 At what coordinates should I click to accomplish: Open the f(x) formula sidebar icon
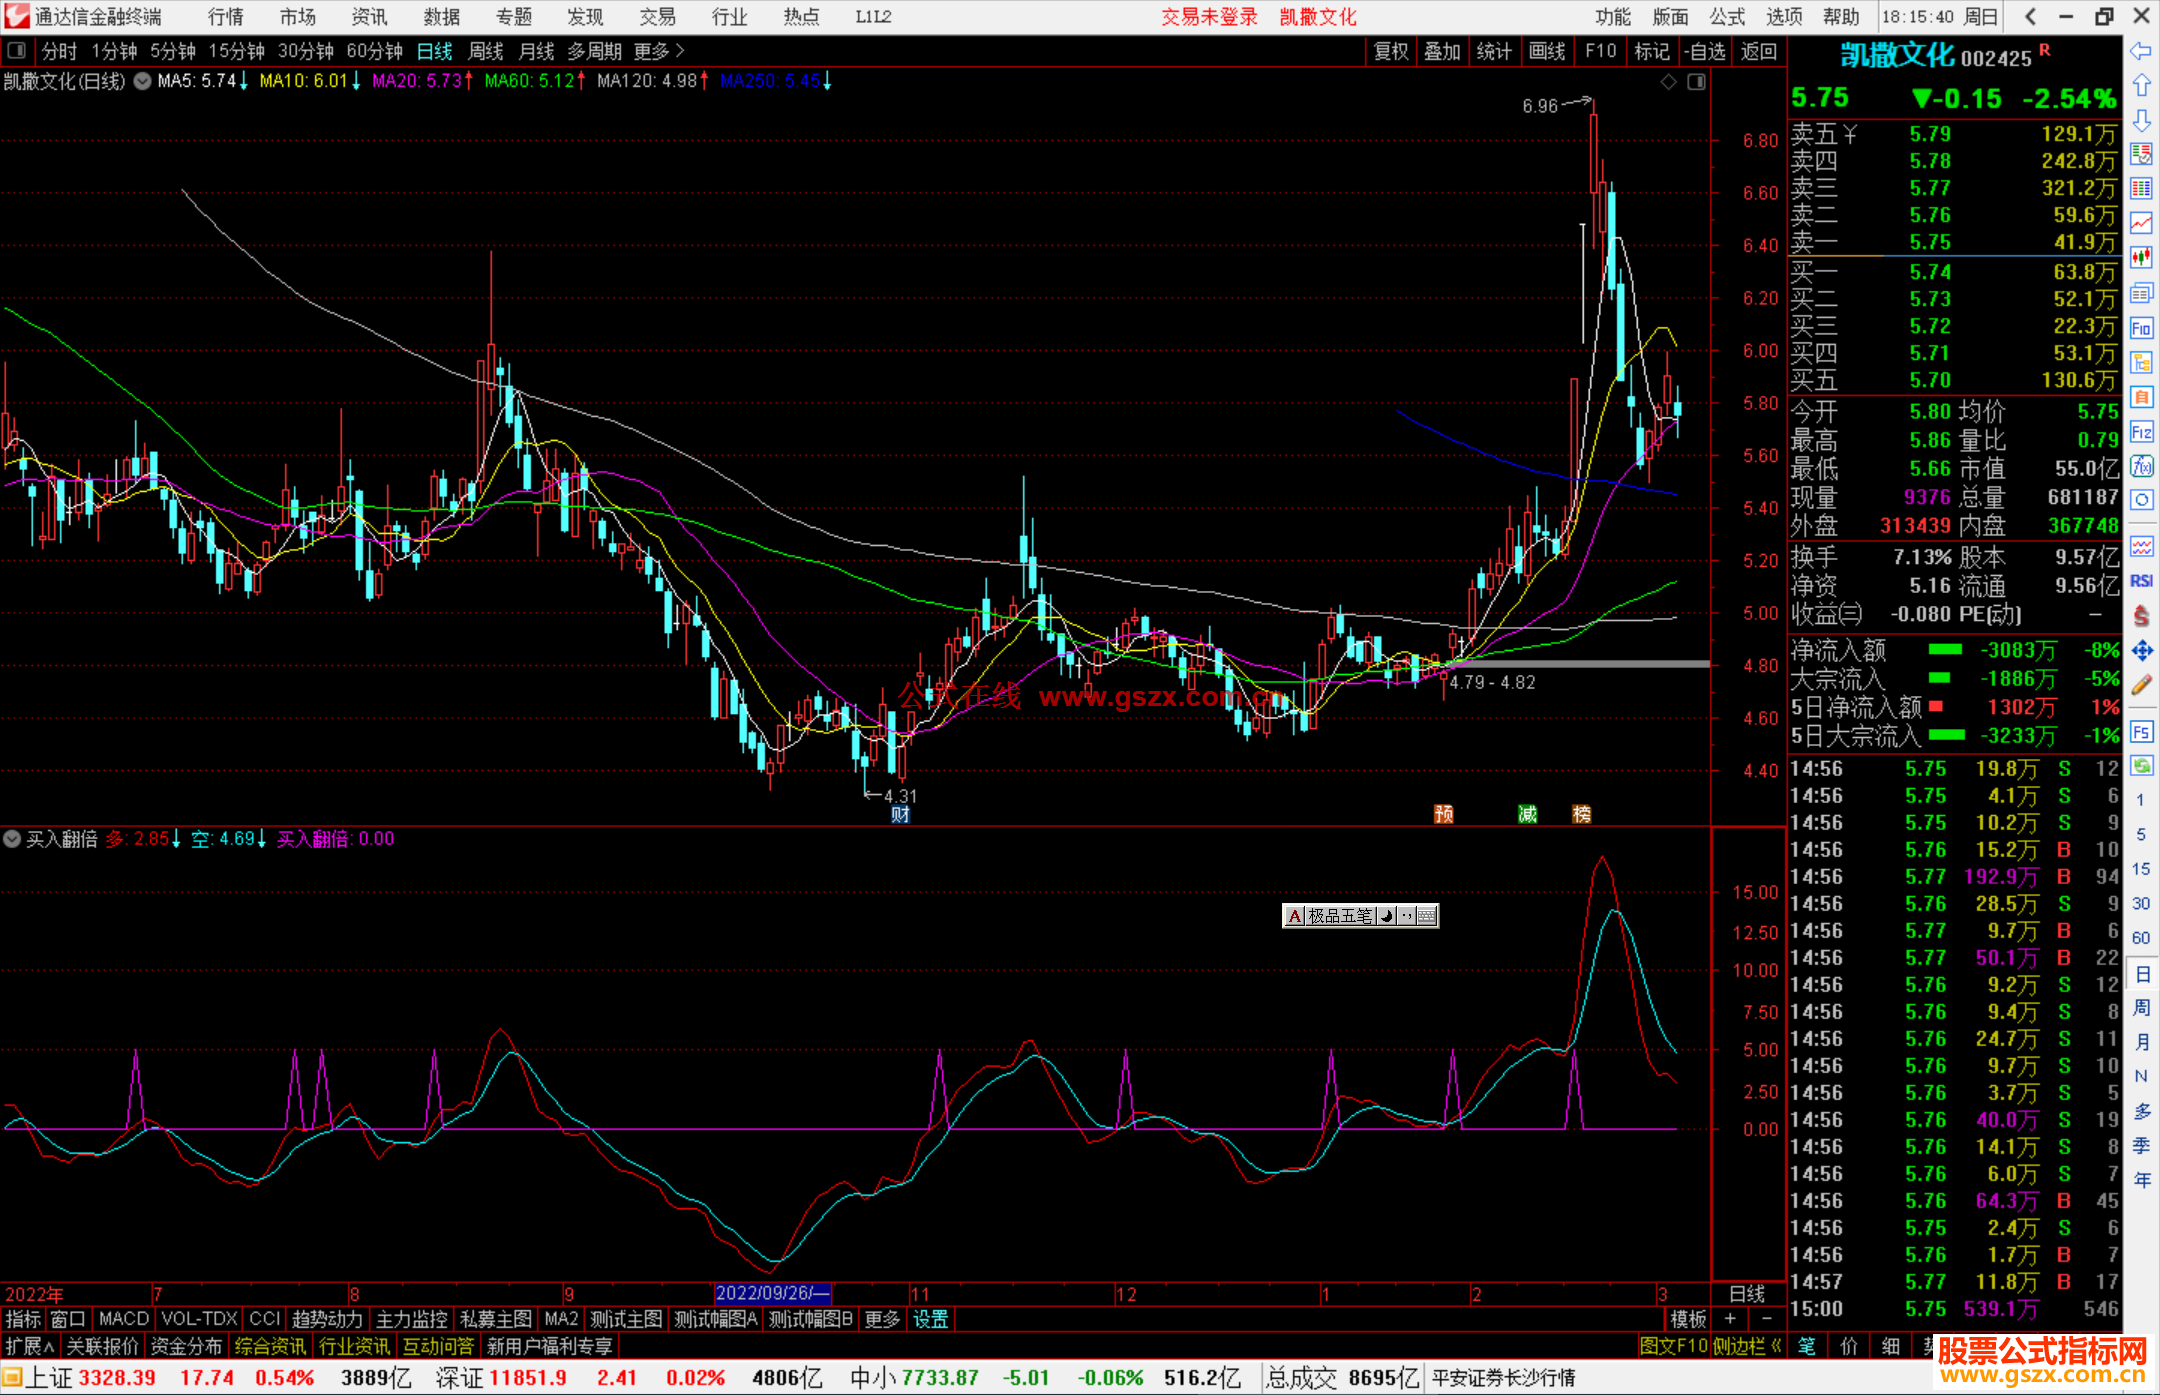pos(2141,466)
